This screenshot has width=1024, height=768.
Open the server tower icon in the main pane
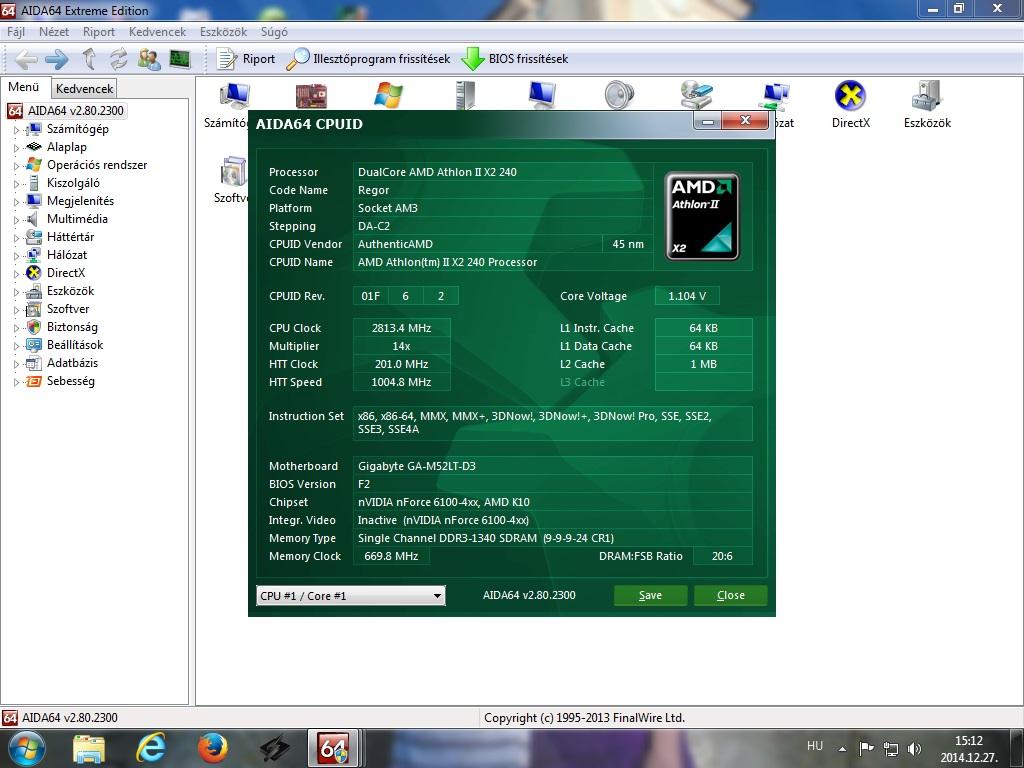click(x=466, y=95)
